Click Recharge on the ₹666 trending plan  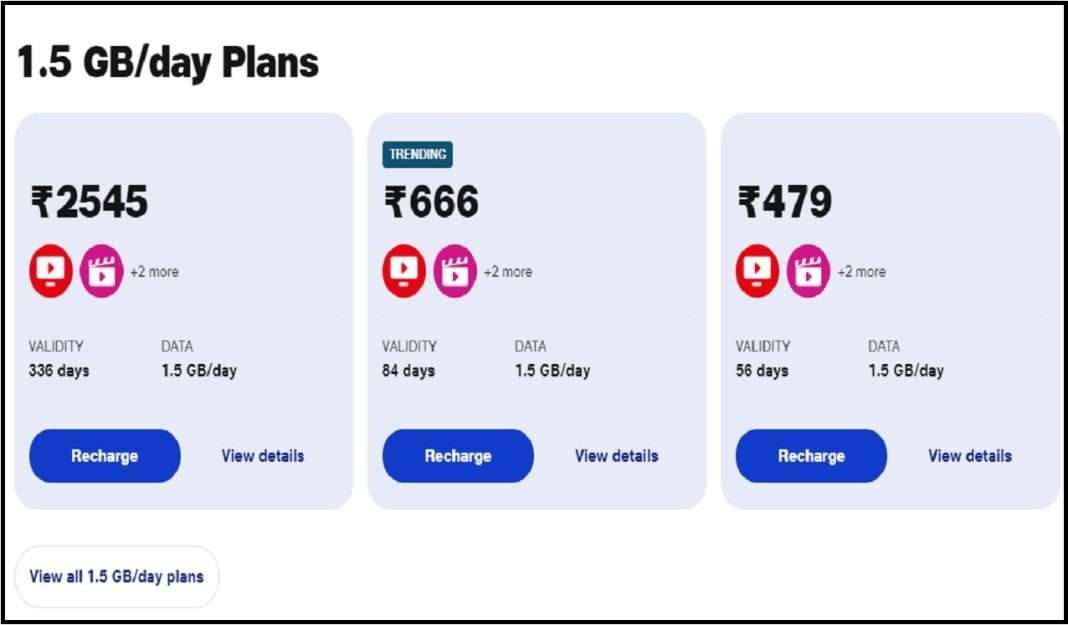point(458,455)
